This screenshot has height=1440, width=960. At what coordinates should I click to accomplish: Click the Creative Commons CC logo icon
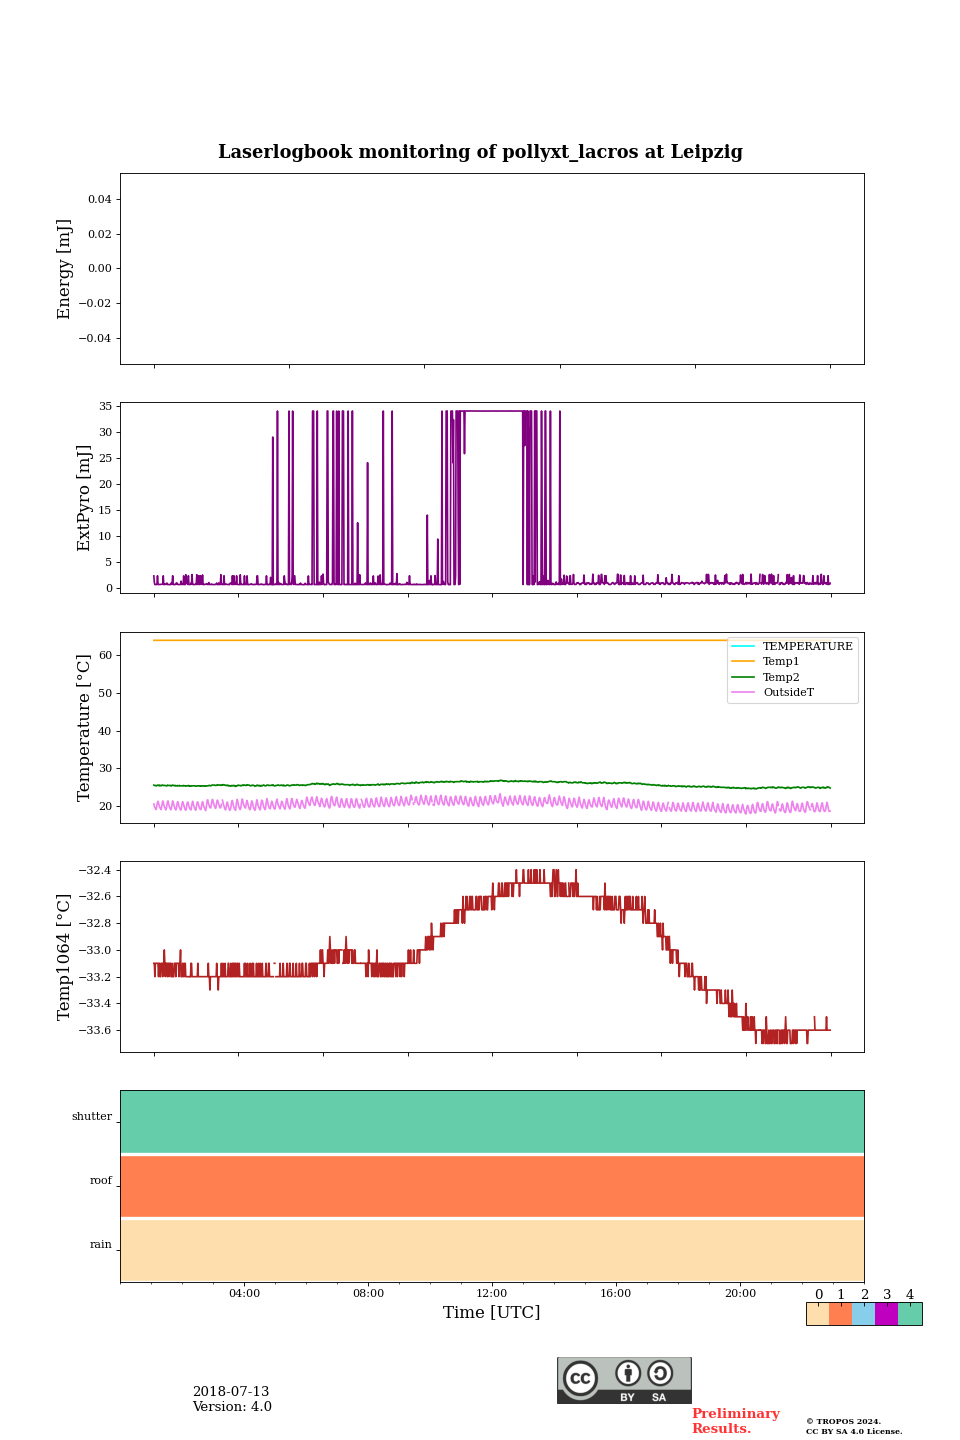click(x=580, y=1378)
